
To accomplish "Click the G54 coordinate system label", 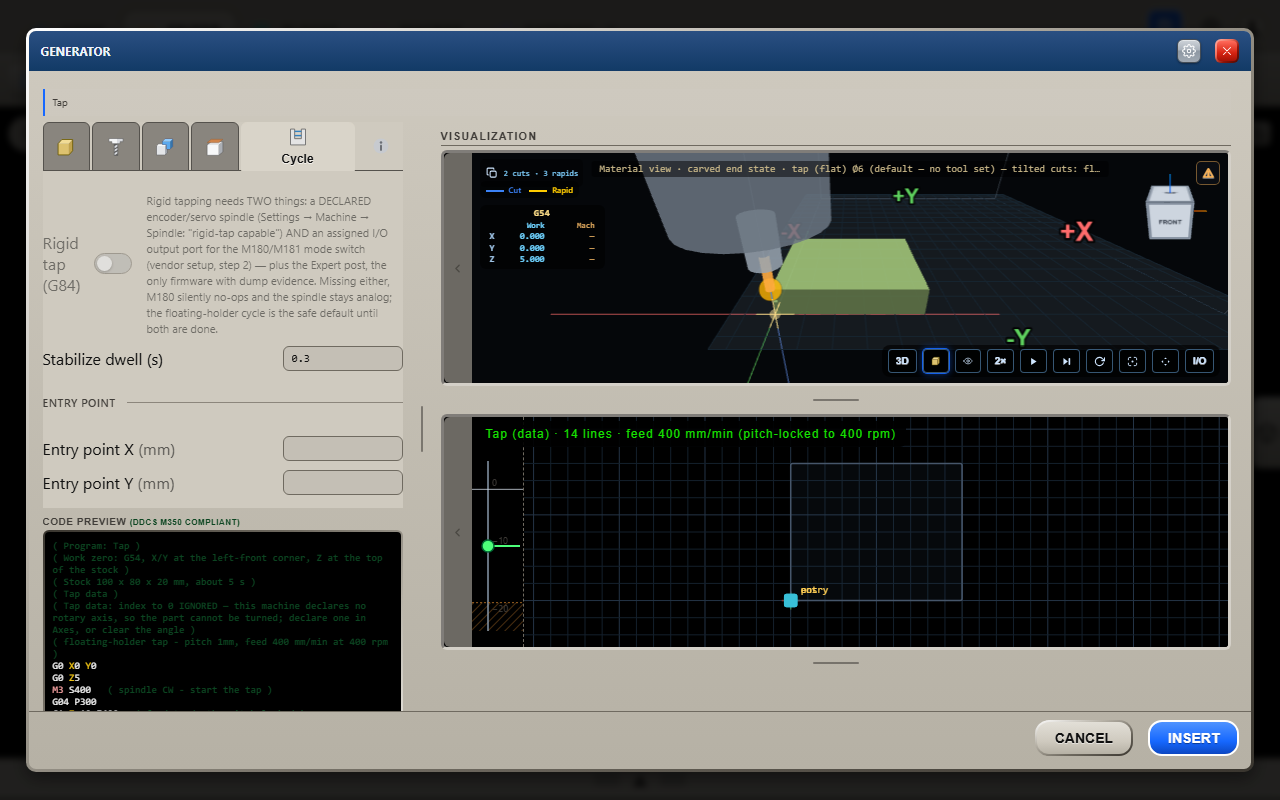I will (x=541, y=213).
